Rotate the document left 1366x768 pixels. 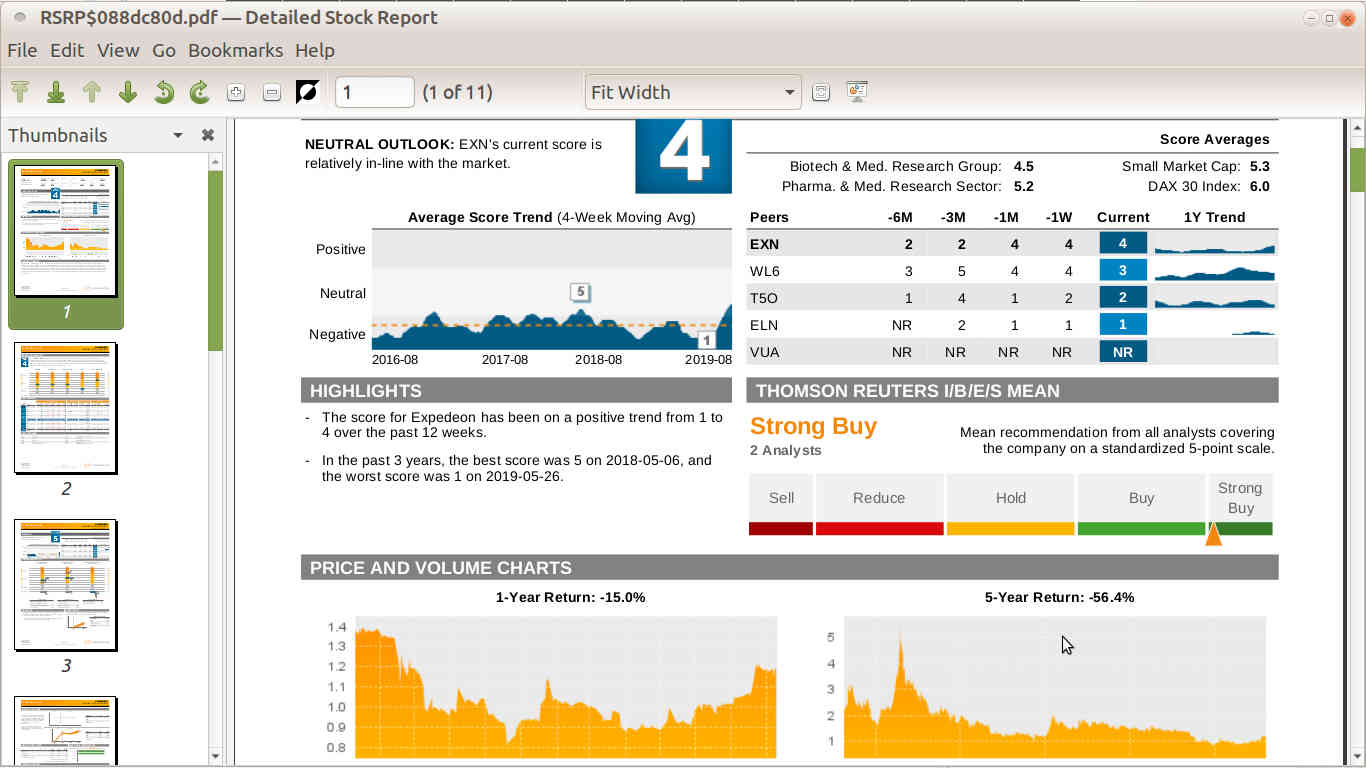click(164, 92)
